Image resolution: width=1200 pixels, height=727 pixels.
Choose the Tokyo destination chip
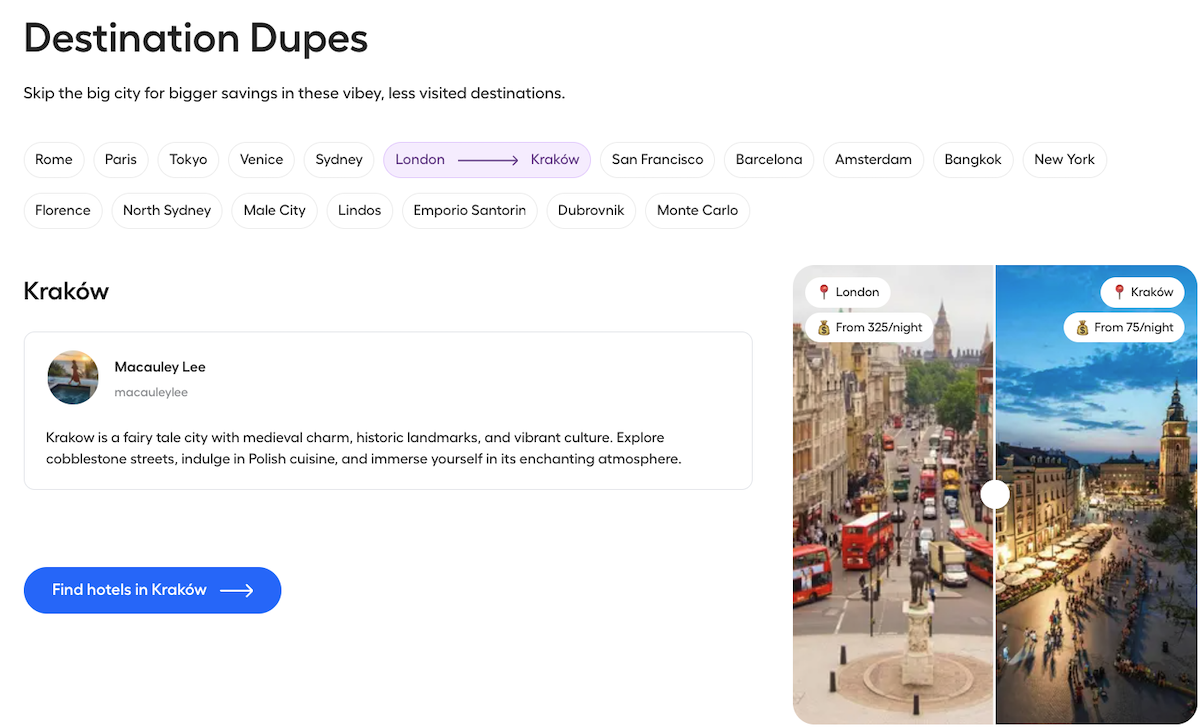(188, 160)
